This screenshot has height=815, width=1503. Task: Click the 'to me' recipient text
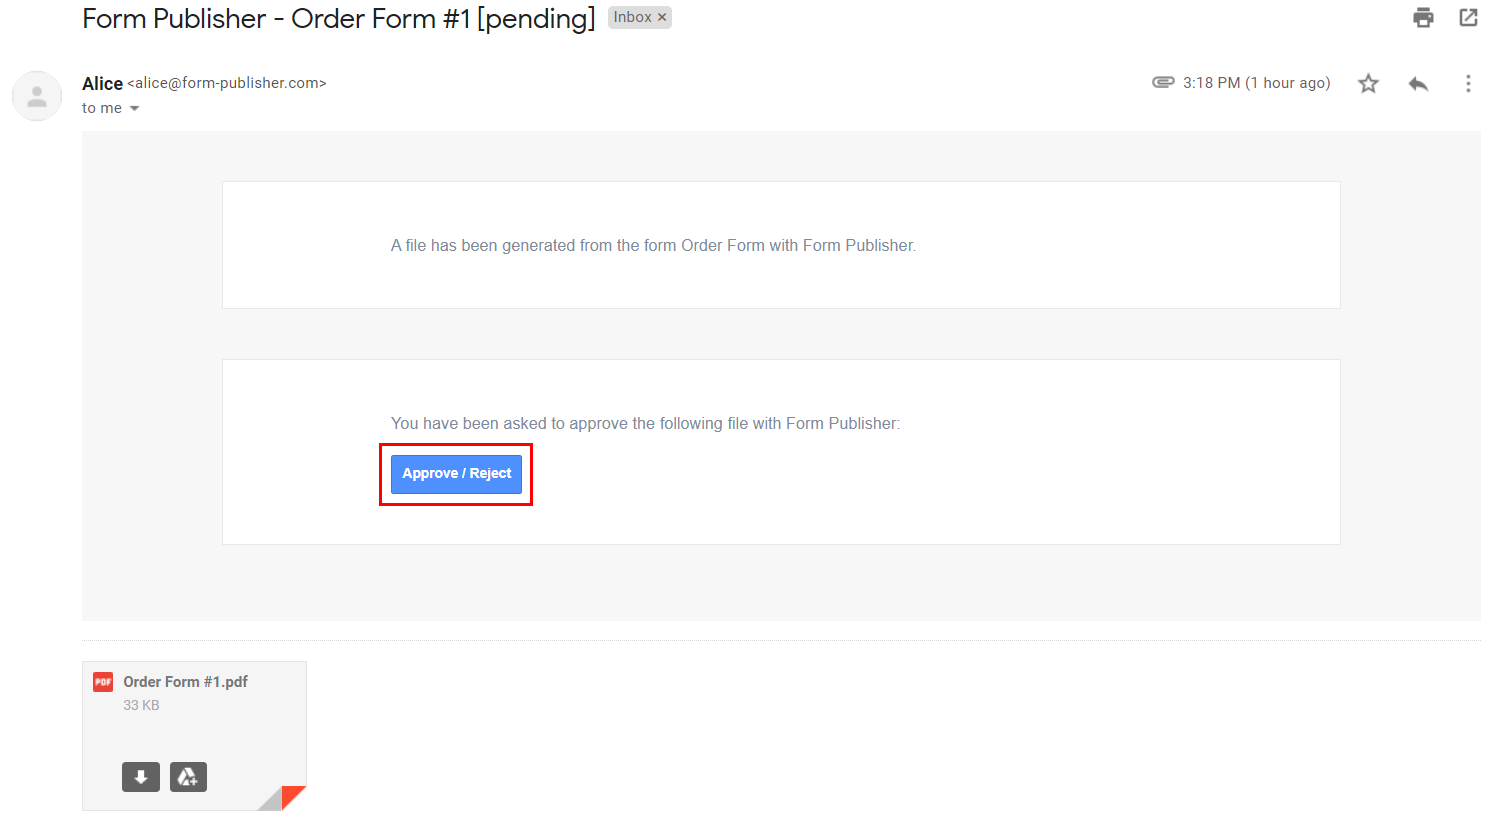[102, 108]
